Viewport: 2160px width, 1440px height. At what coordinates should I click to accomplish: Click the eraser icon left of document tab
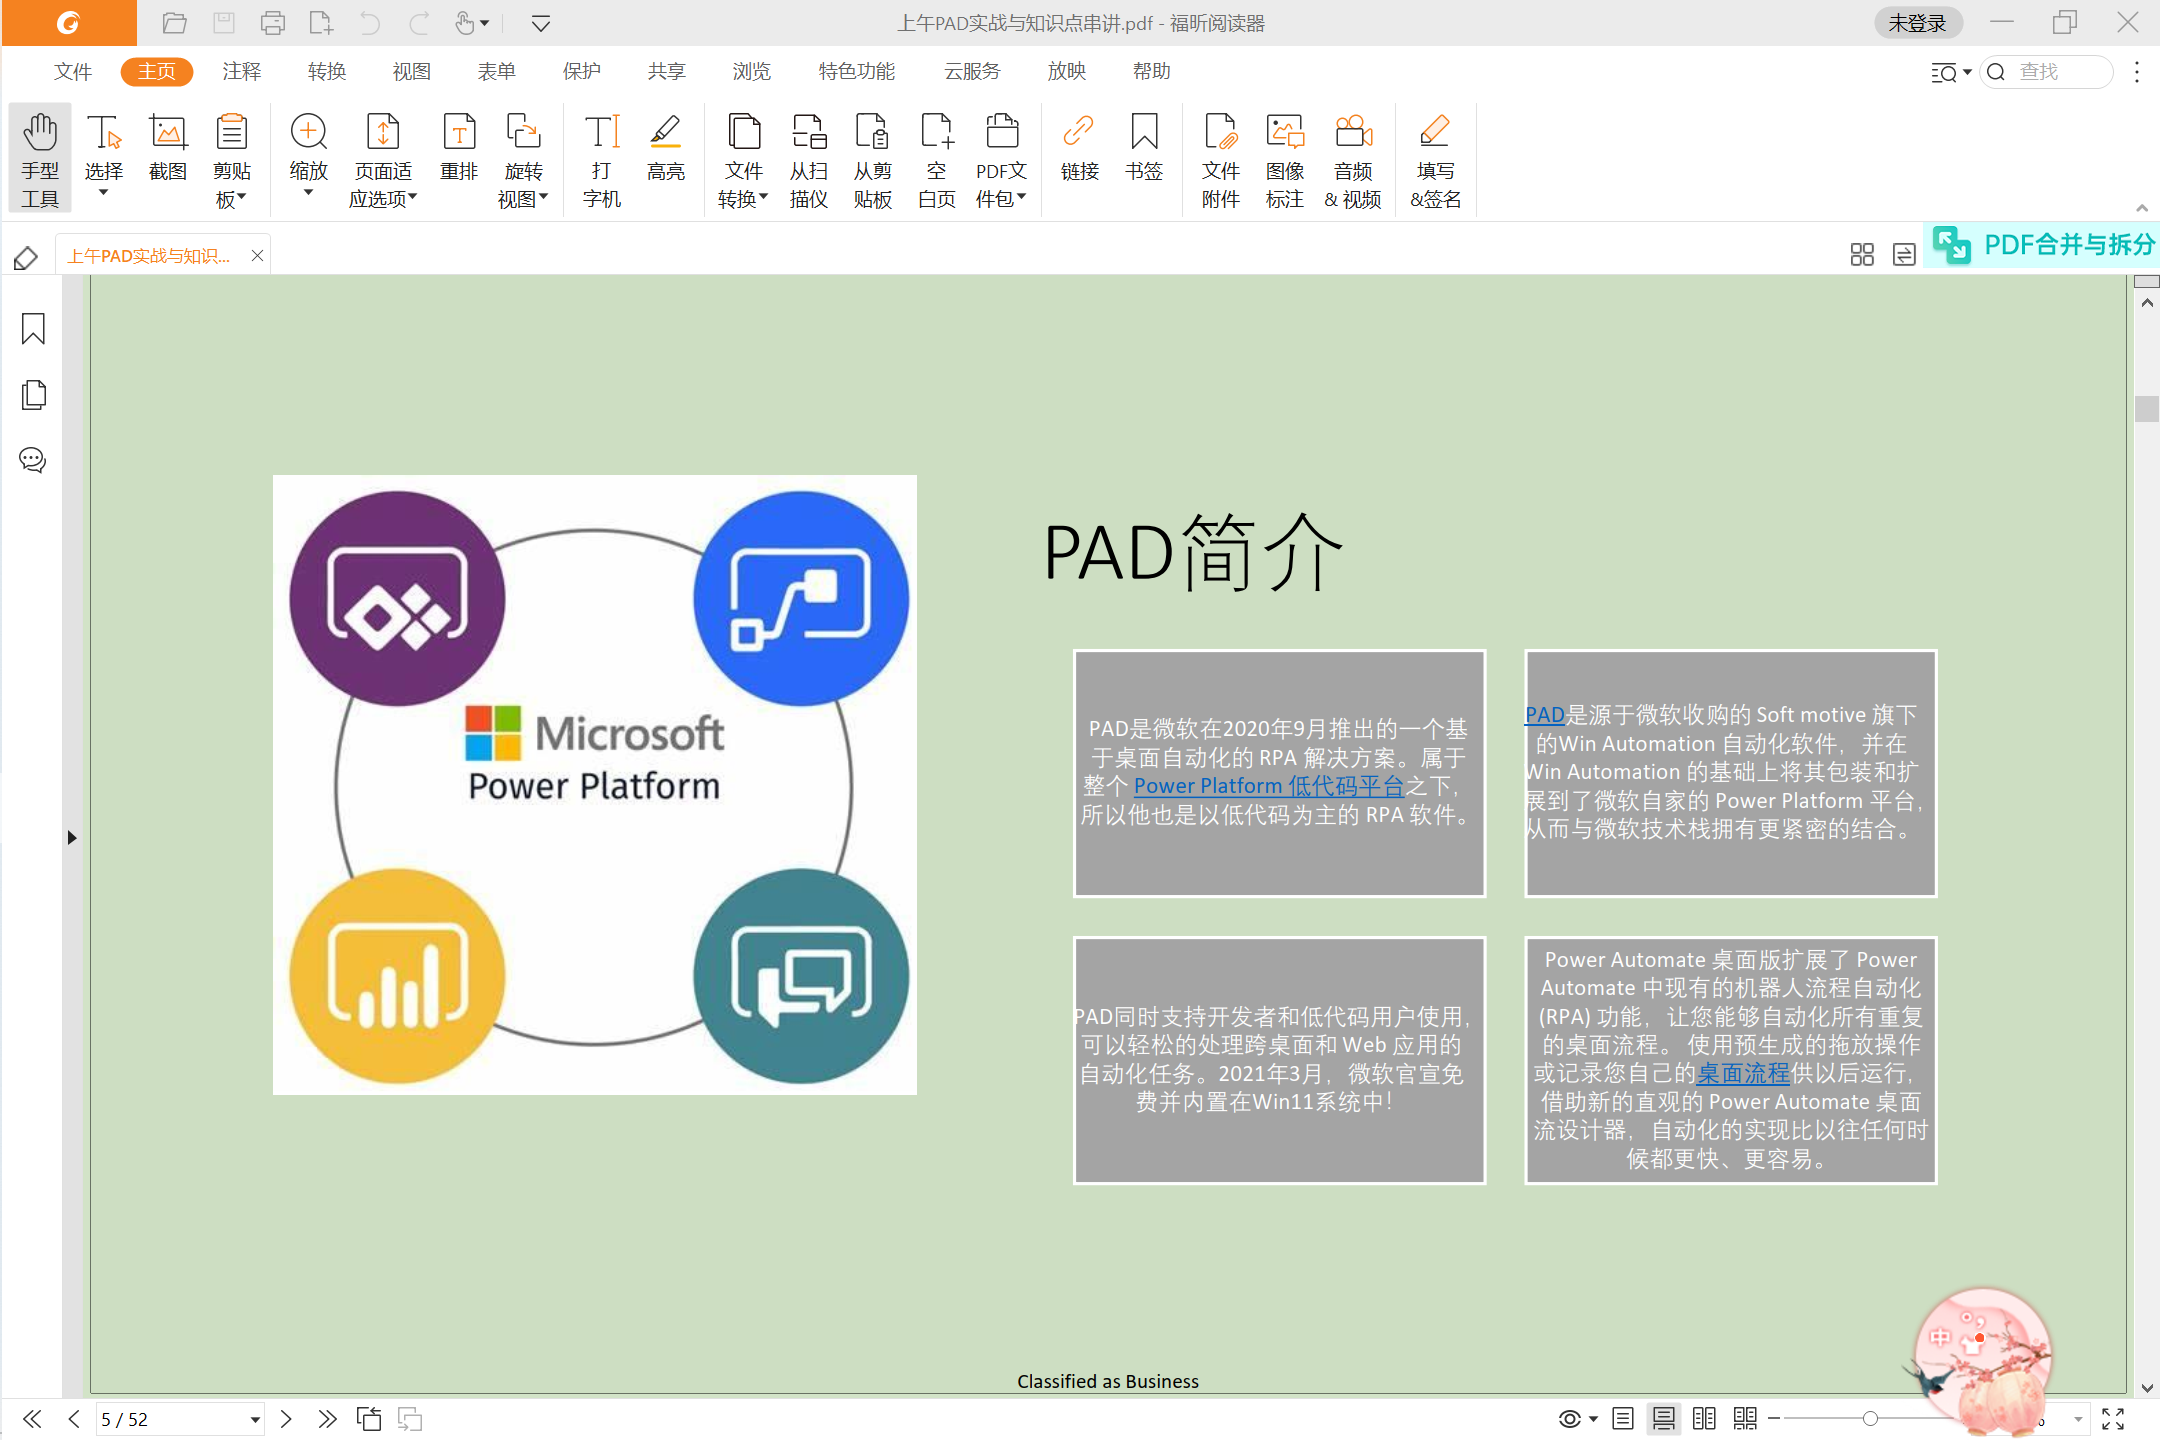[x=26, y=257]
